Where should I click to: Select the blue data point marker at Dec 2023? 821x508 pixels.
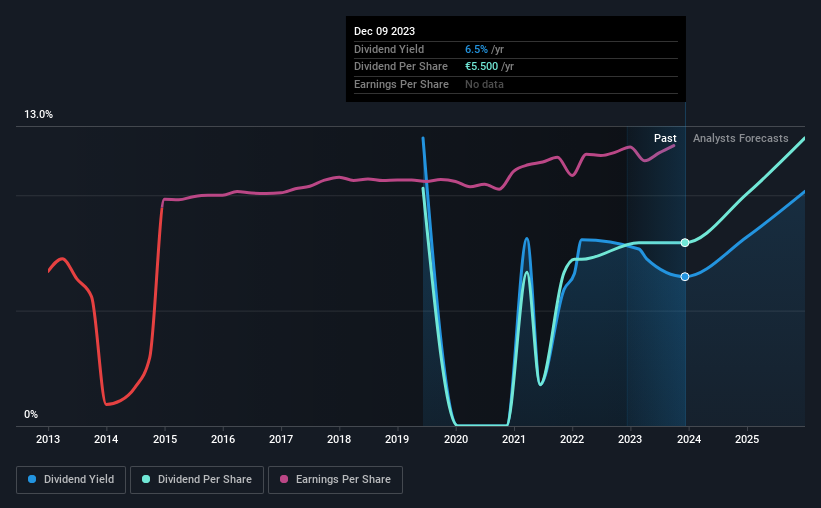pos(685,277)
